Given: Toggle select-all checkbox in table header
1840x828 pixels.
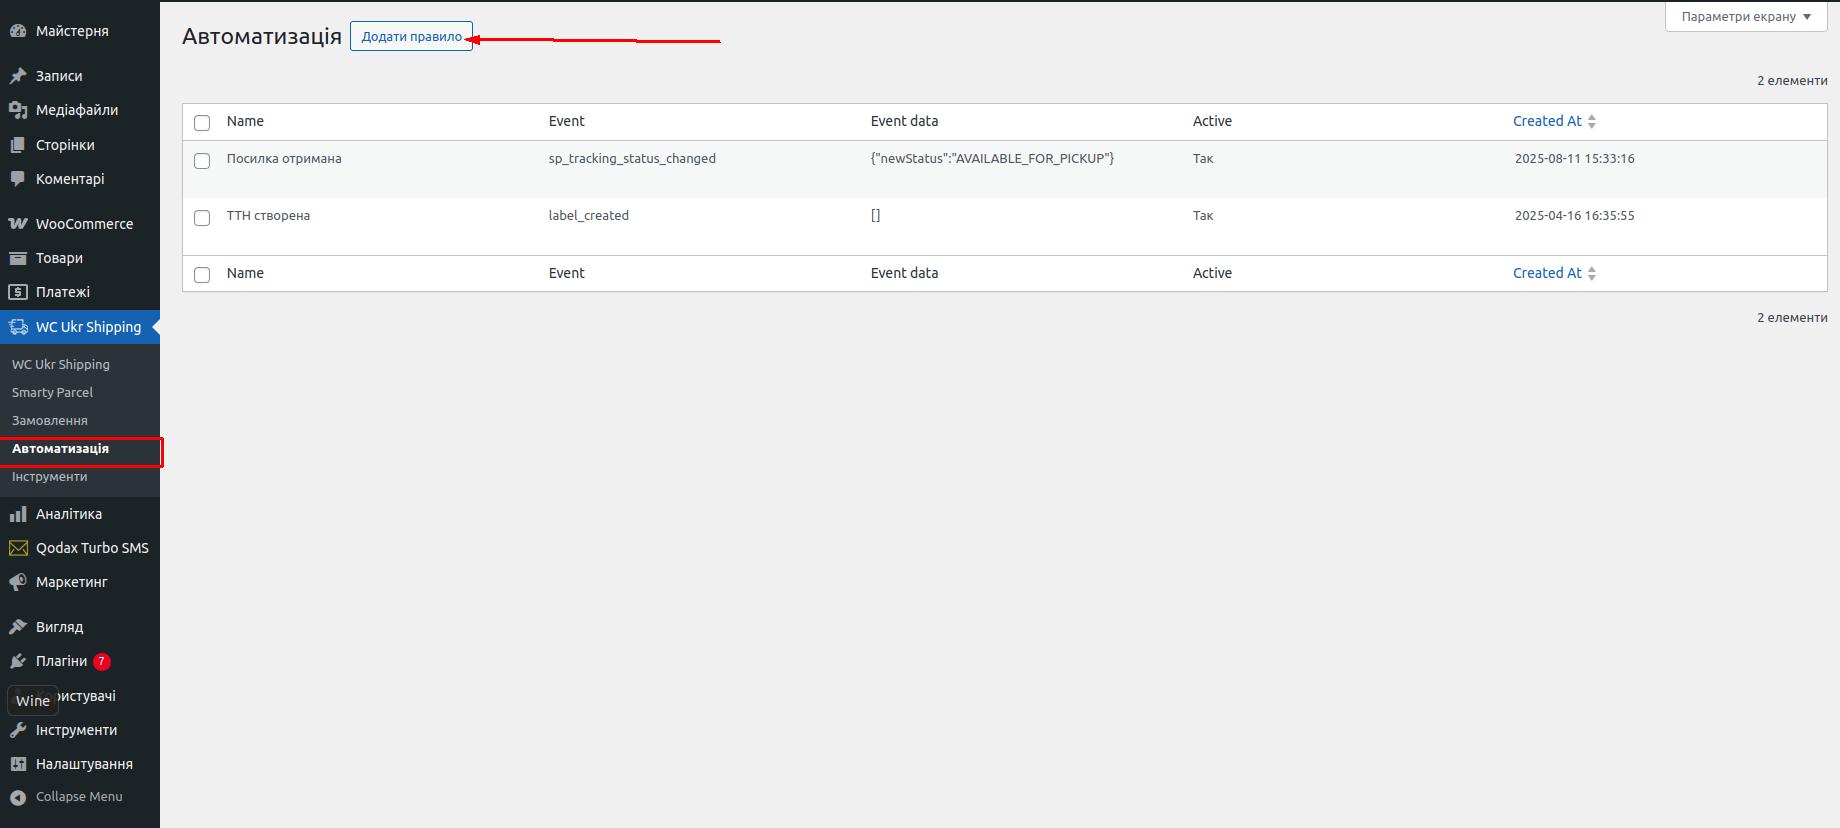Looking at the screenshot, I should 202,123.
